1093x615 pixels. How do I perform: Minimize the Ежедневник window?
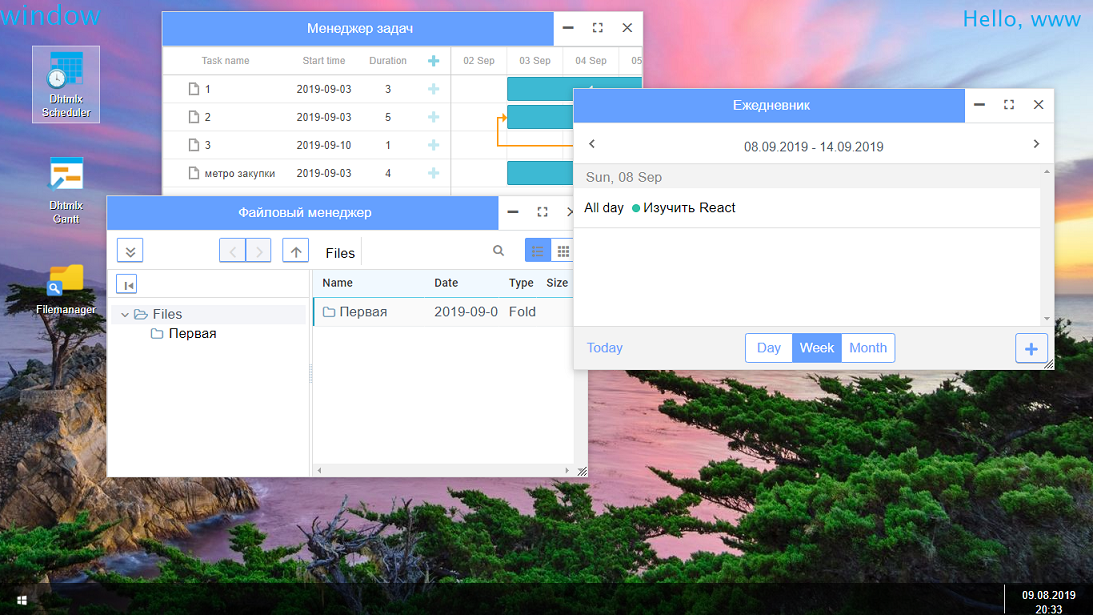[979, 105]
